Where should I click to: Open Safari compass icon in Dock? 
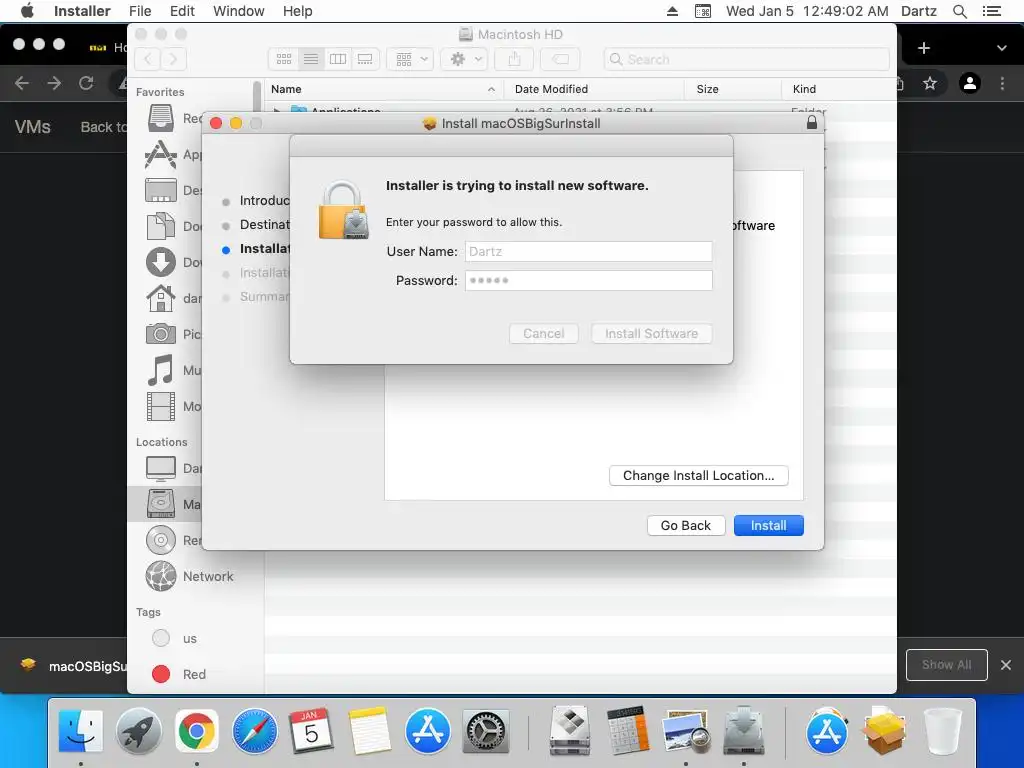click(x=255, y=731)
